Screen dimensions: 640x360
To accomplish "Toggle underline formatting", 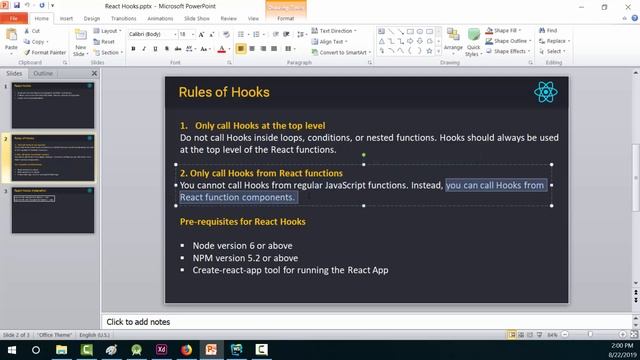I will (155, 49).
